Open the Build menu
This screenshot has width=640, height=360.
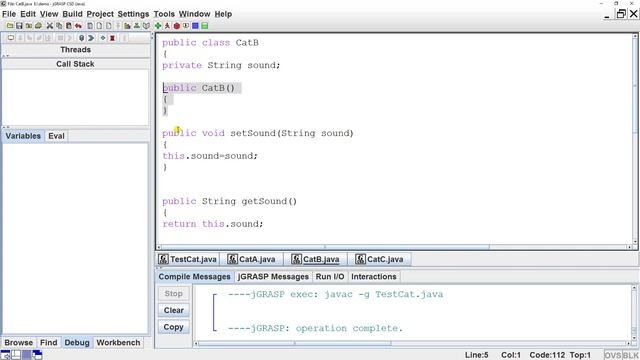click(72, 14)
